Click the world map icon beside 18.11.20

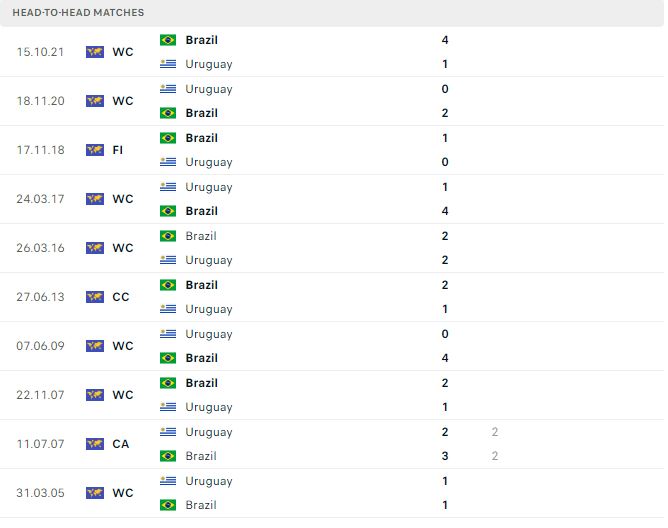click(x=95, y=101)
